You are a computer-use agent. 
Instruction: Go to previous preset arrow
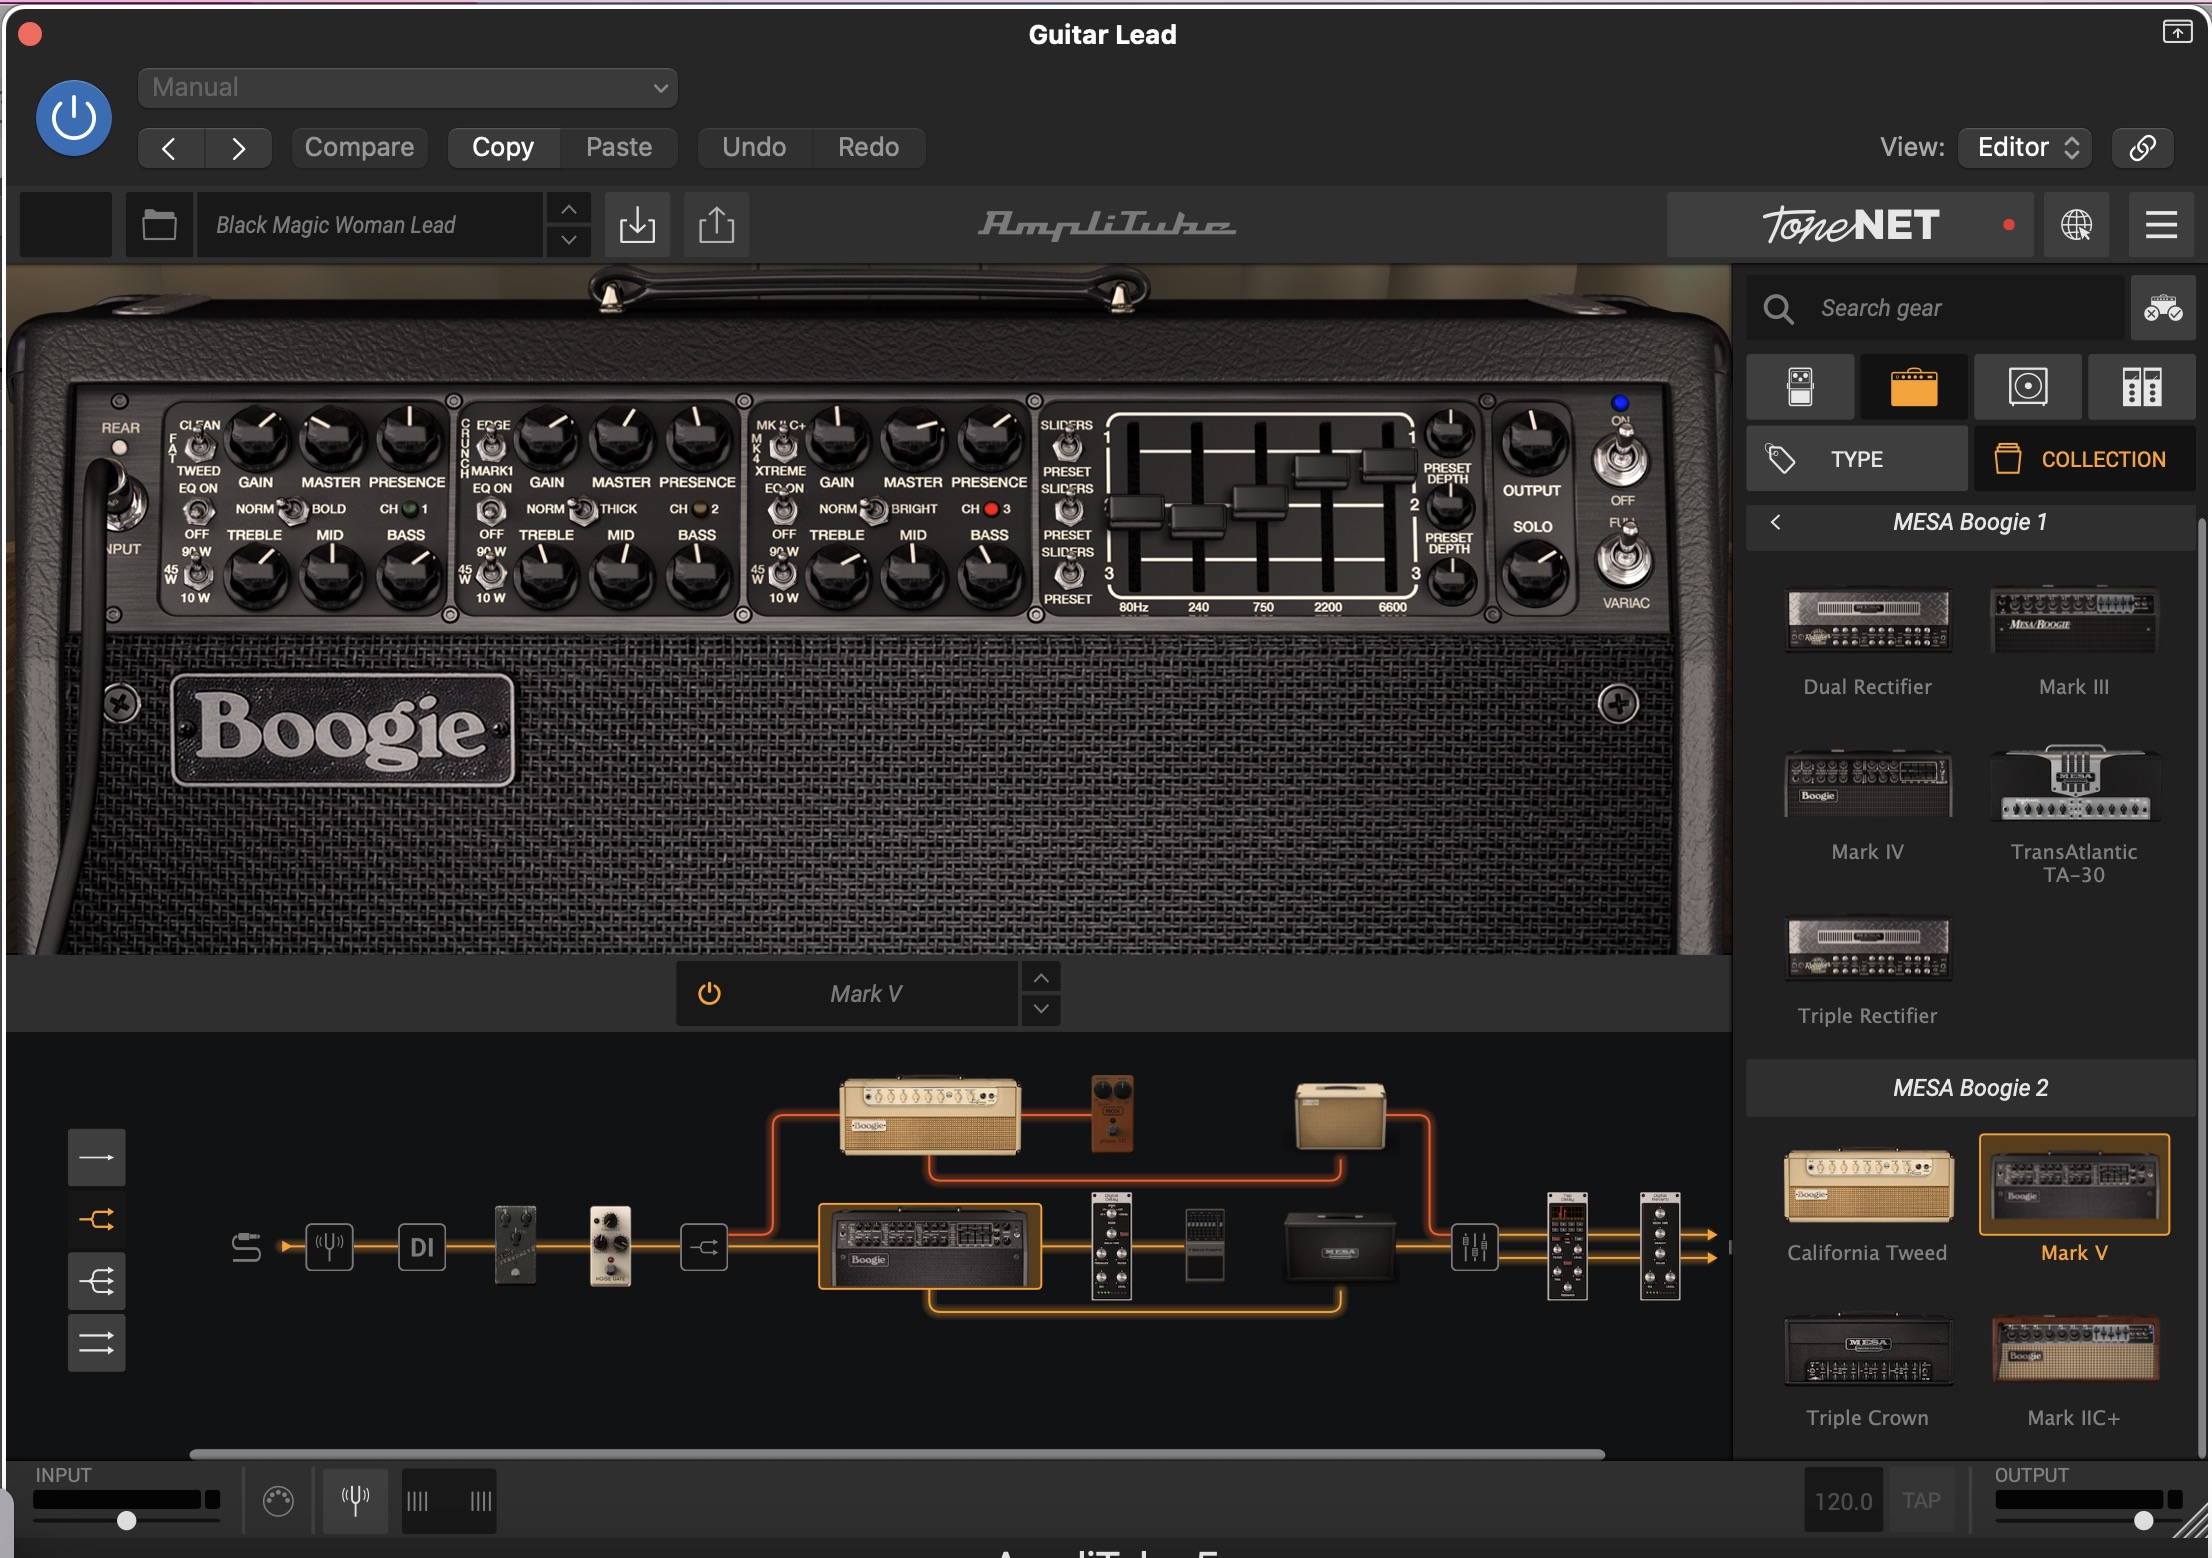pyautogui.click(x=170, y=148)
